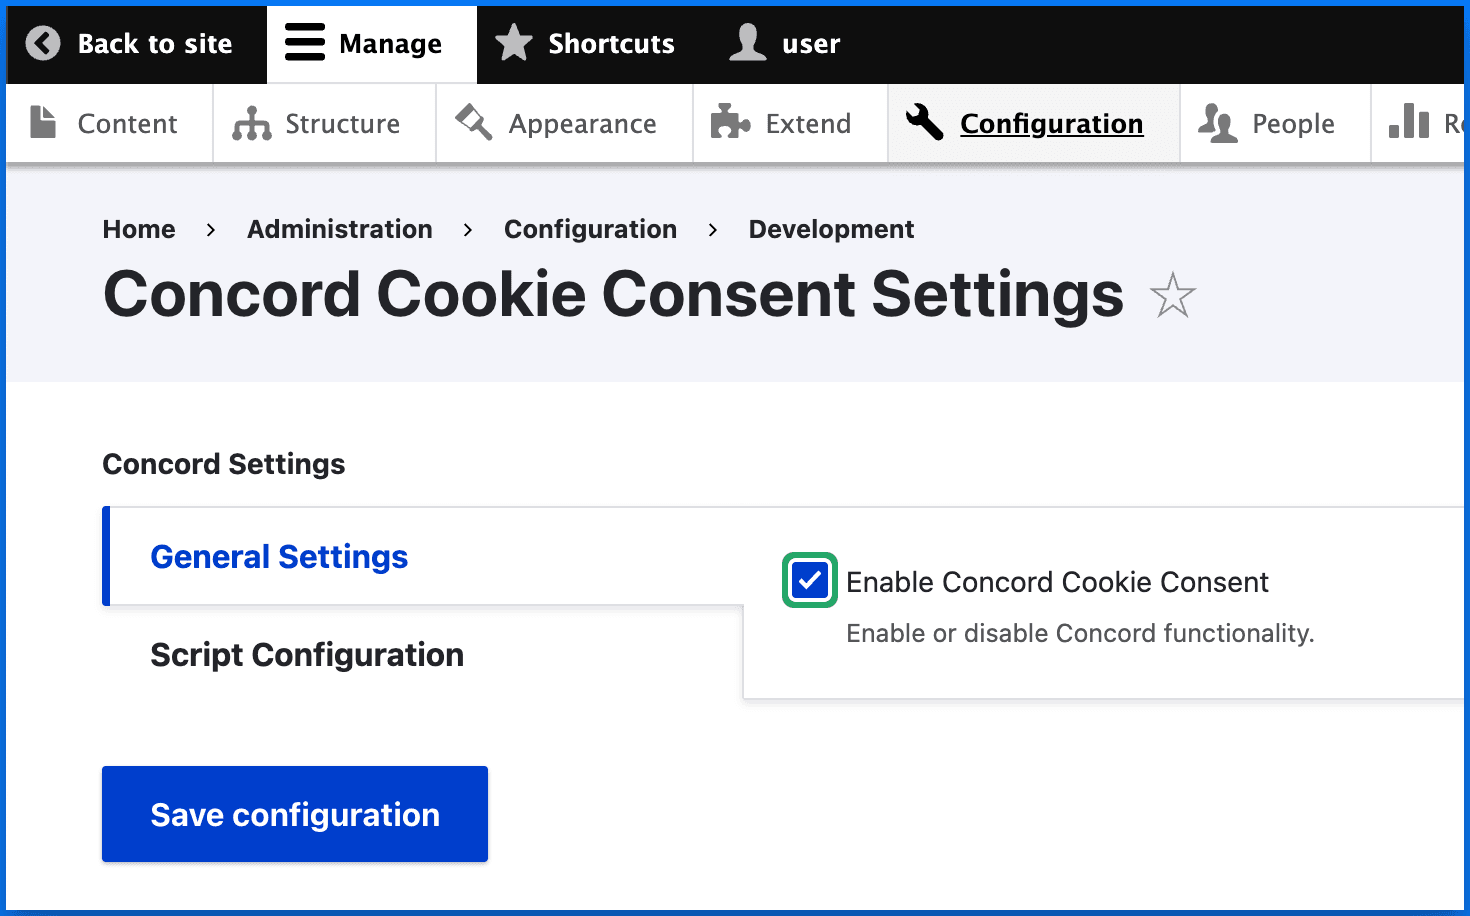Click the People users icon

click(1217, 123)
